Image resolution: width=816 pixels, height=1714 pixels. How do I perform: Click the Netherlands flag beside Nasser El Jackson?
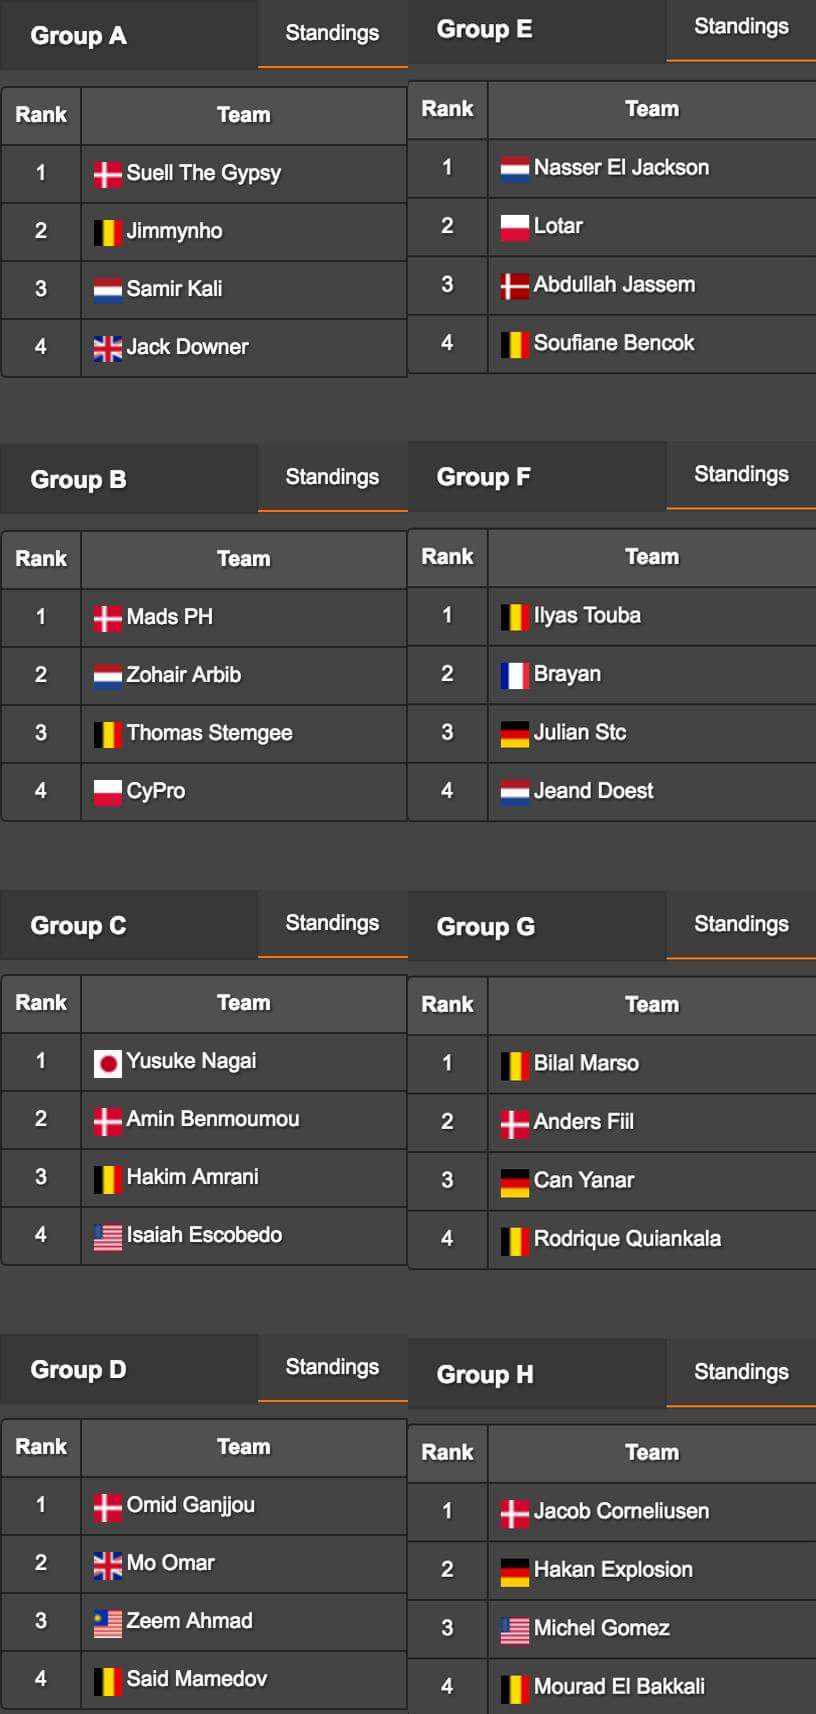click(x=514, y=169)
